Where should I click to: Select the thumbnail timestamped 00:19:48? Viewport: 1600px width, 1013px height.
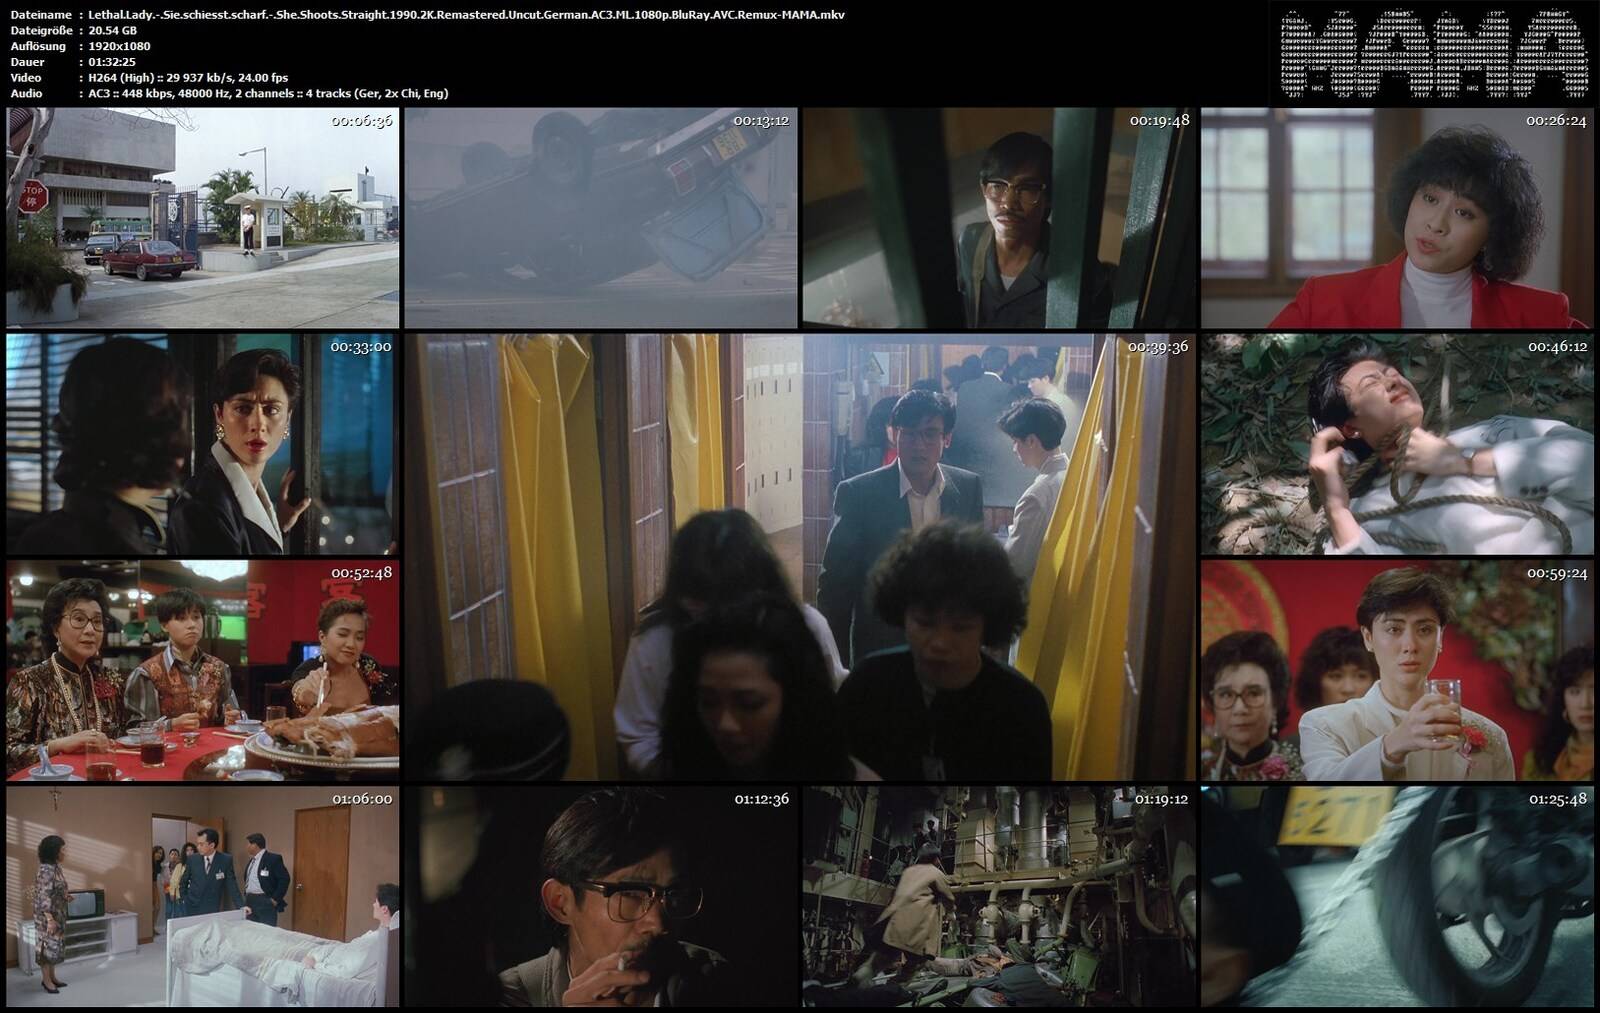pos(999,218)
